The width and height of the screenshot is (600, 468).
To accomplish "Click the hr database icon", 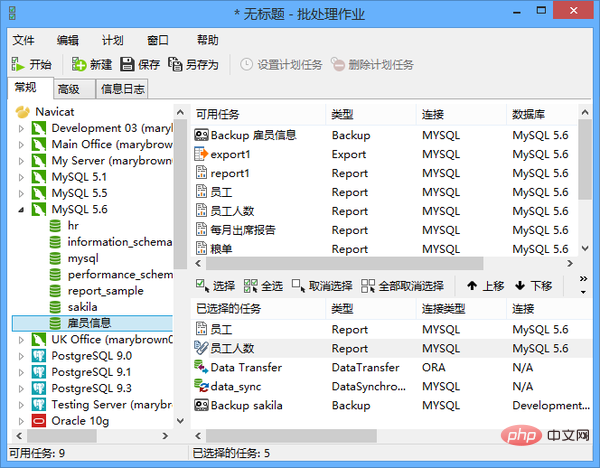I will click(x=55, y=226).
